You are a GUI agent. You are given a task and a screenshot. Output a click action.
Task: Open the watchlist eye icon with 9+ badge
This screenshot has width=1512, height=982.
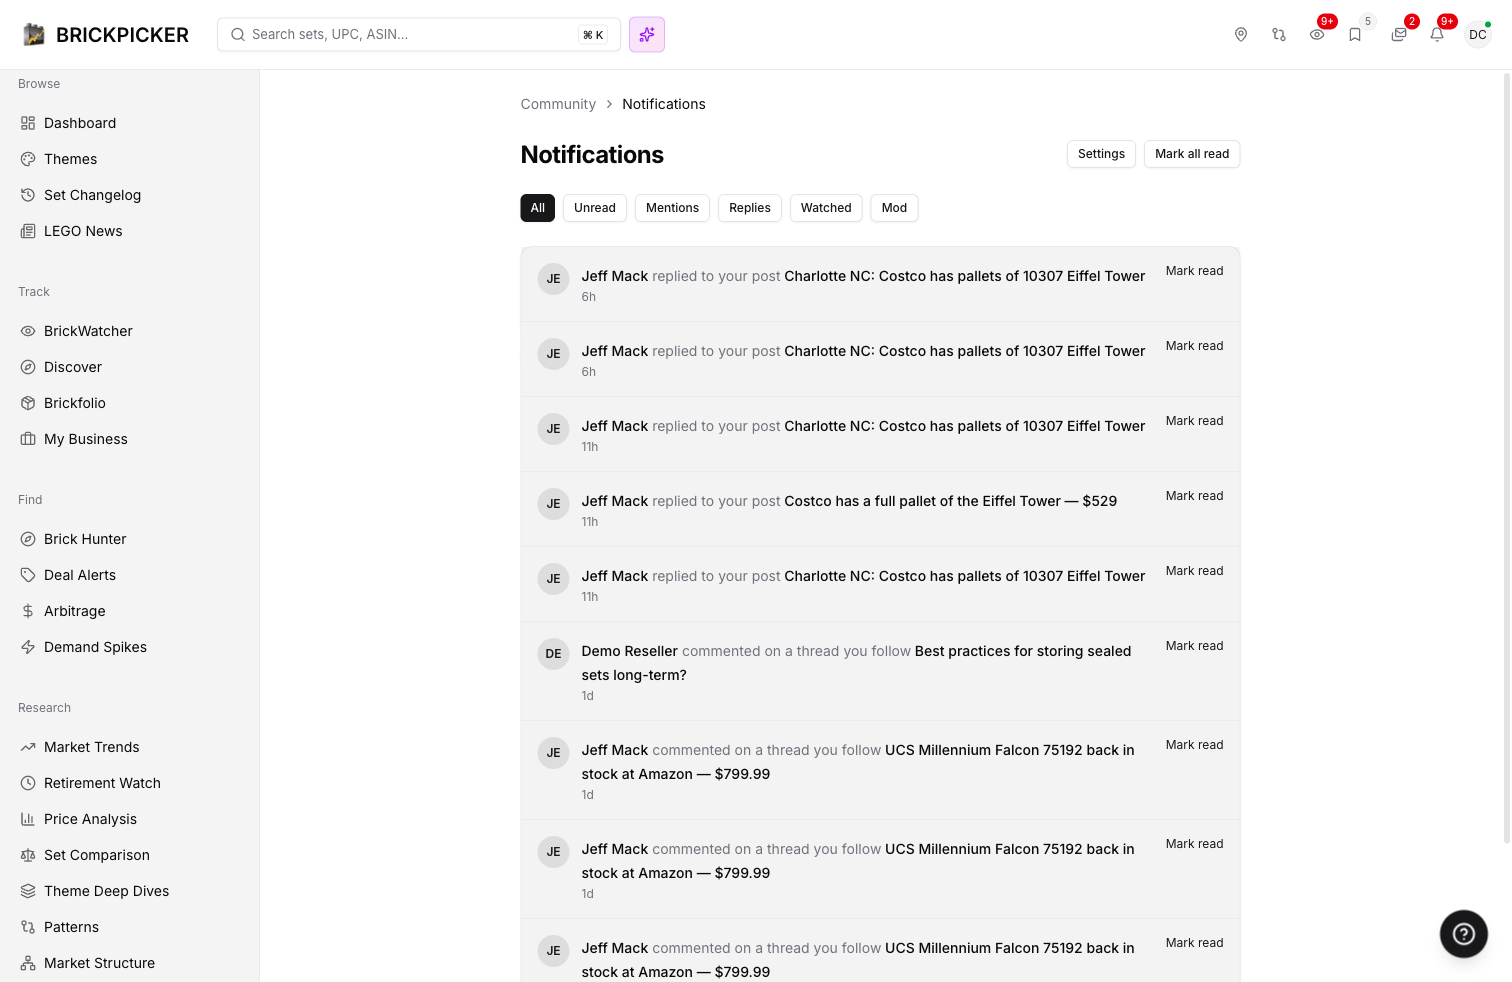1317,35
